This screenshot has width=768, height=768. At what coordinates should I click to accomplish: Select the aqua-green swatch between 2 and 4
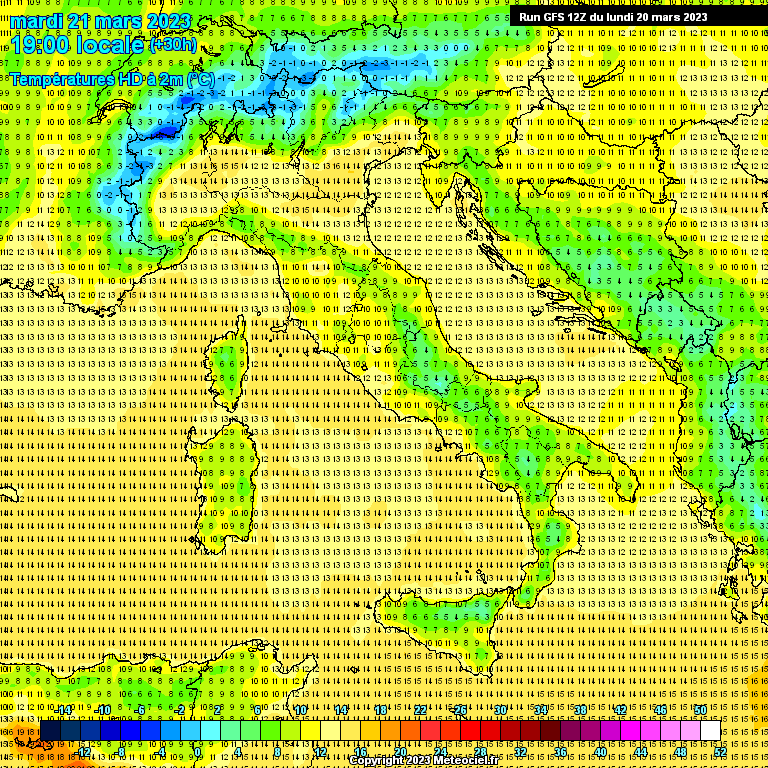point(231,730)
